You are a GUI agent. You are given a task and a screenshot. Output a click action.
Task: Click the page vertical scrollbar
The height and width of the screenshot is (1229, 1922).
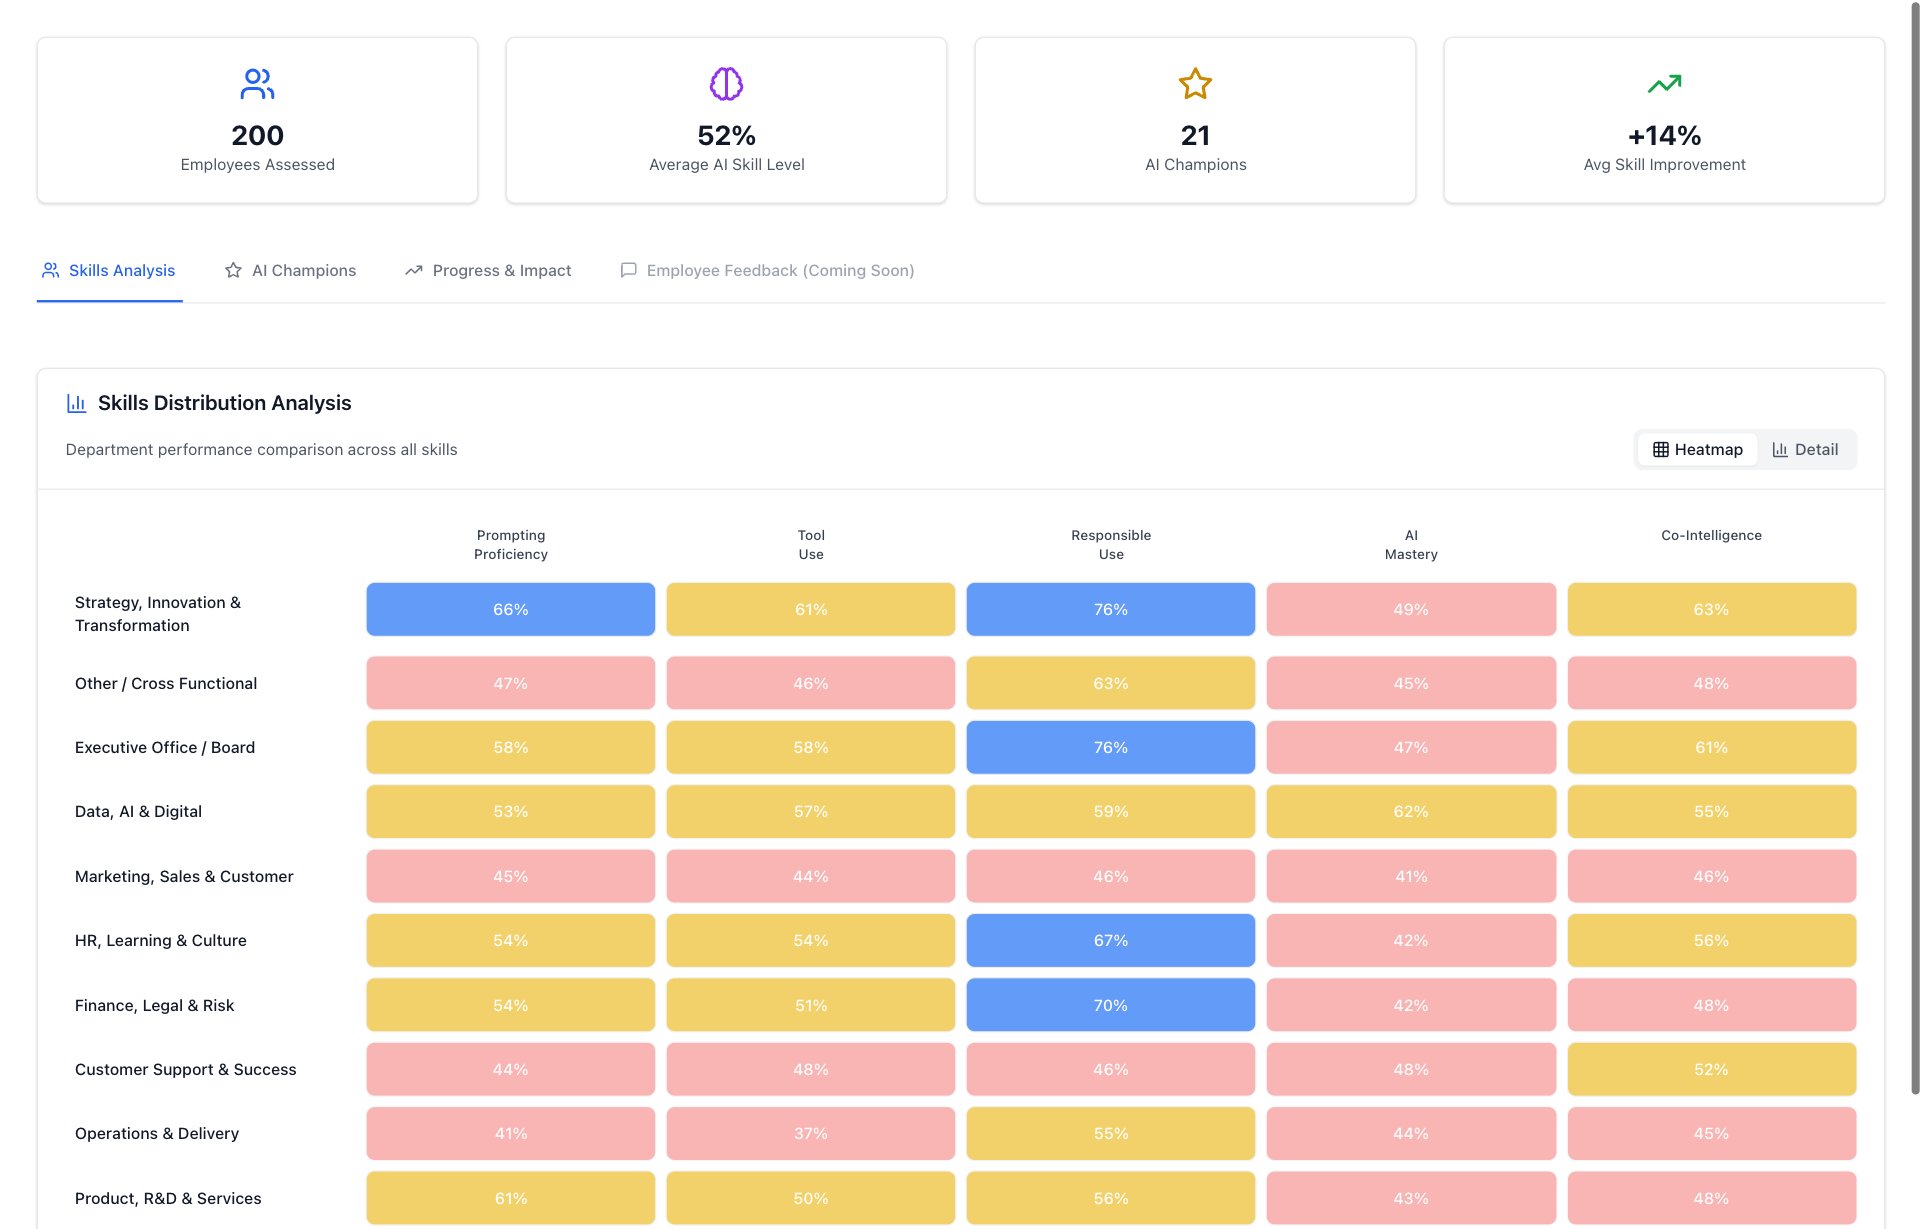tap(1914, 550)
